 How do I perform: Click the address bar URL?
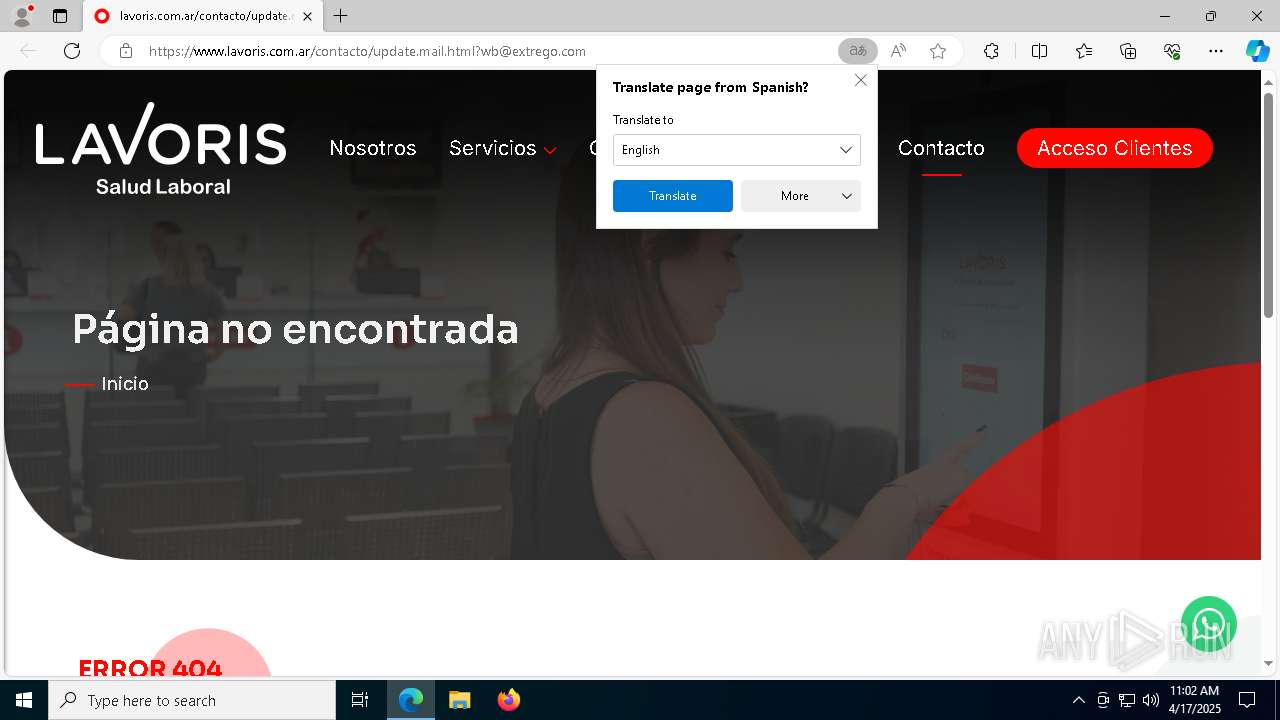click(367, 51)
